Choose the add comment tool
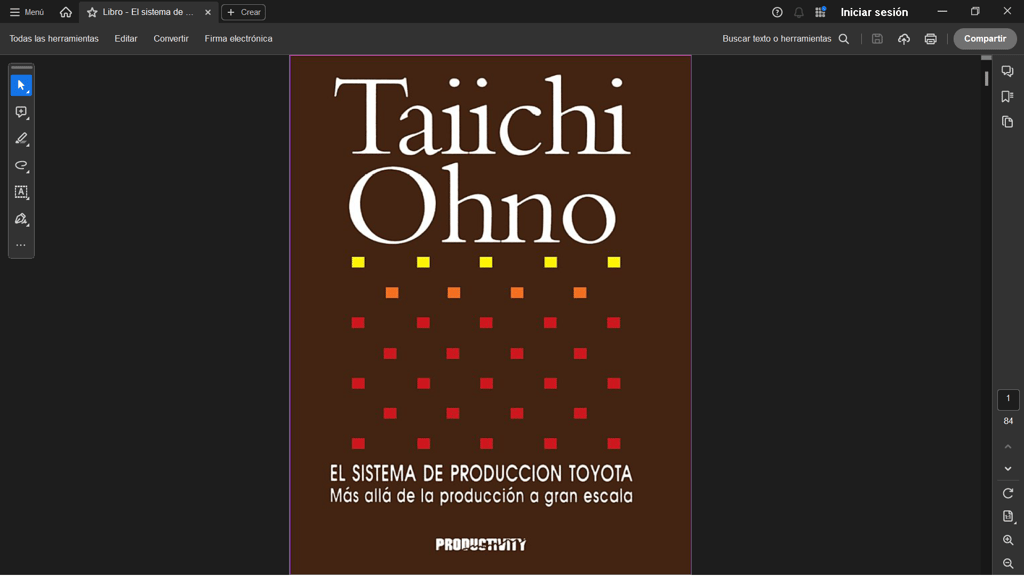 point(22,112)
